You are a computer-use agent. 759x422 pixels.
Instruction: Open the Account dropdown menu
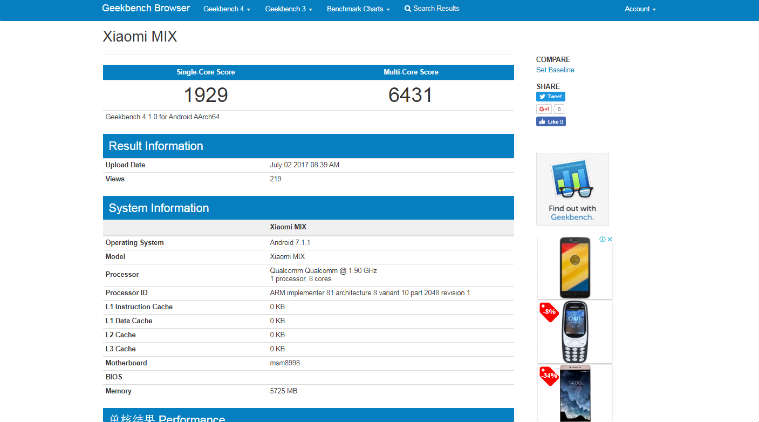pyautogui.click(x=639, y=9)
